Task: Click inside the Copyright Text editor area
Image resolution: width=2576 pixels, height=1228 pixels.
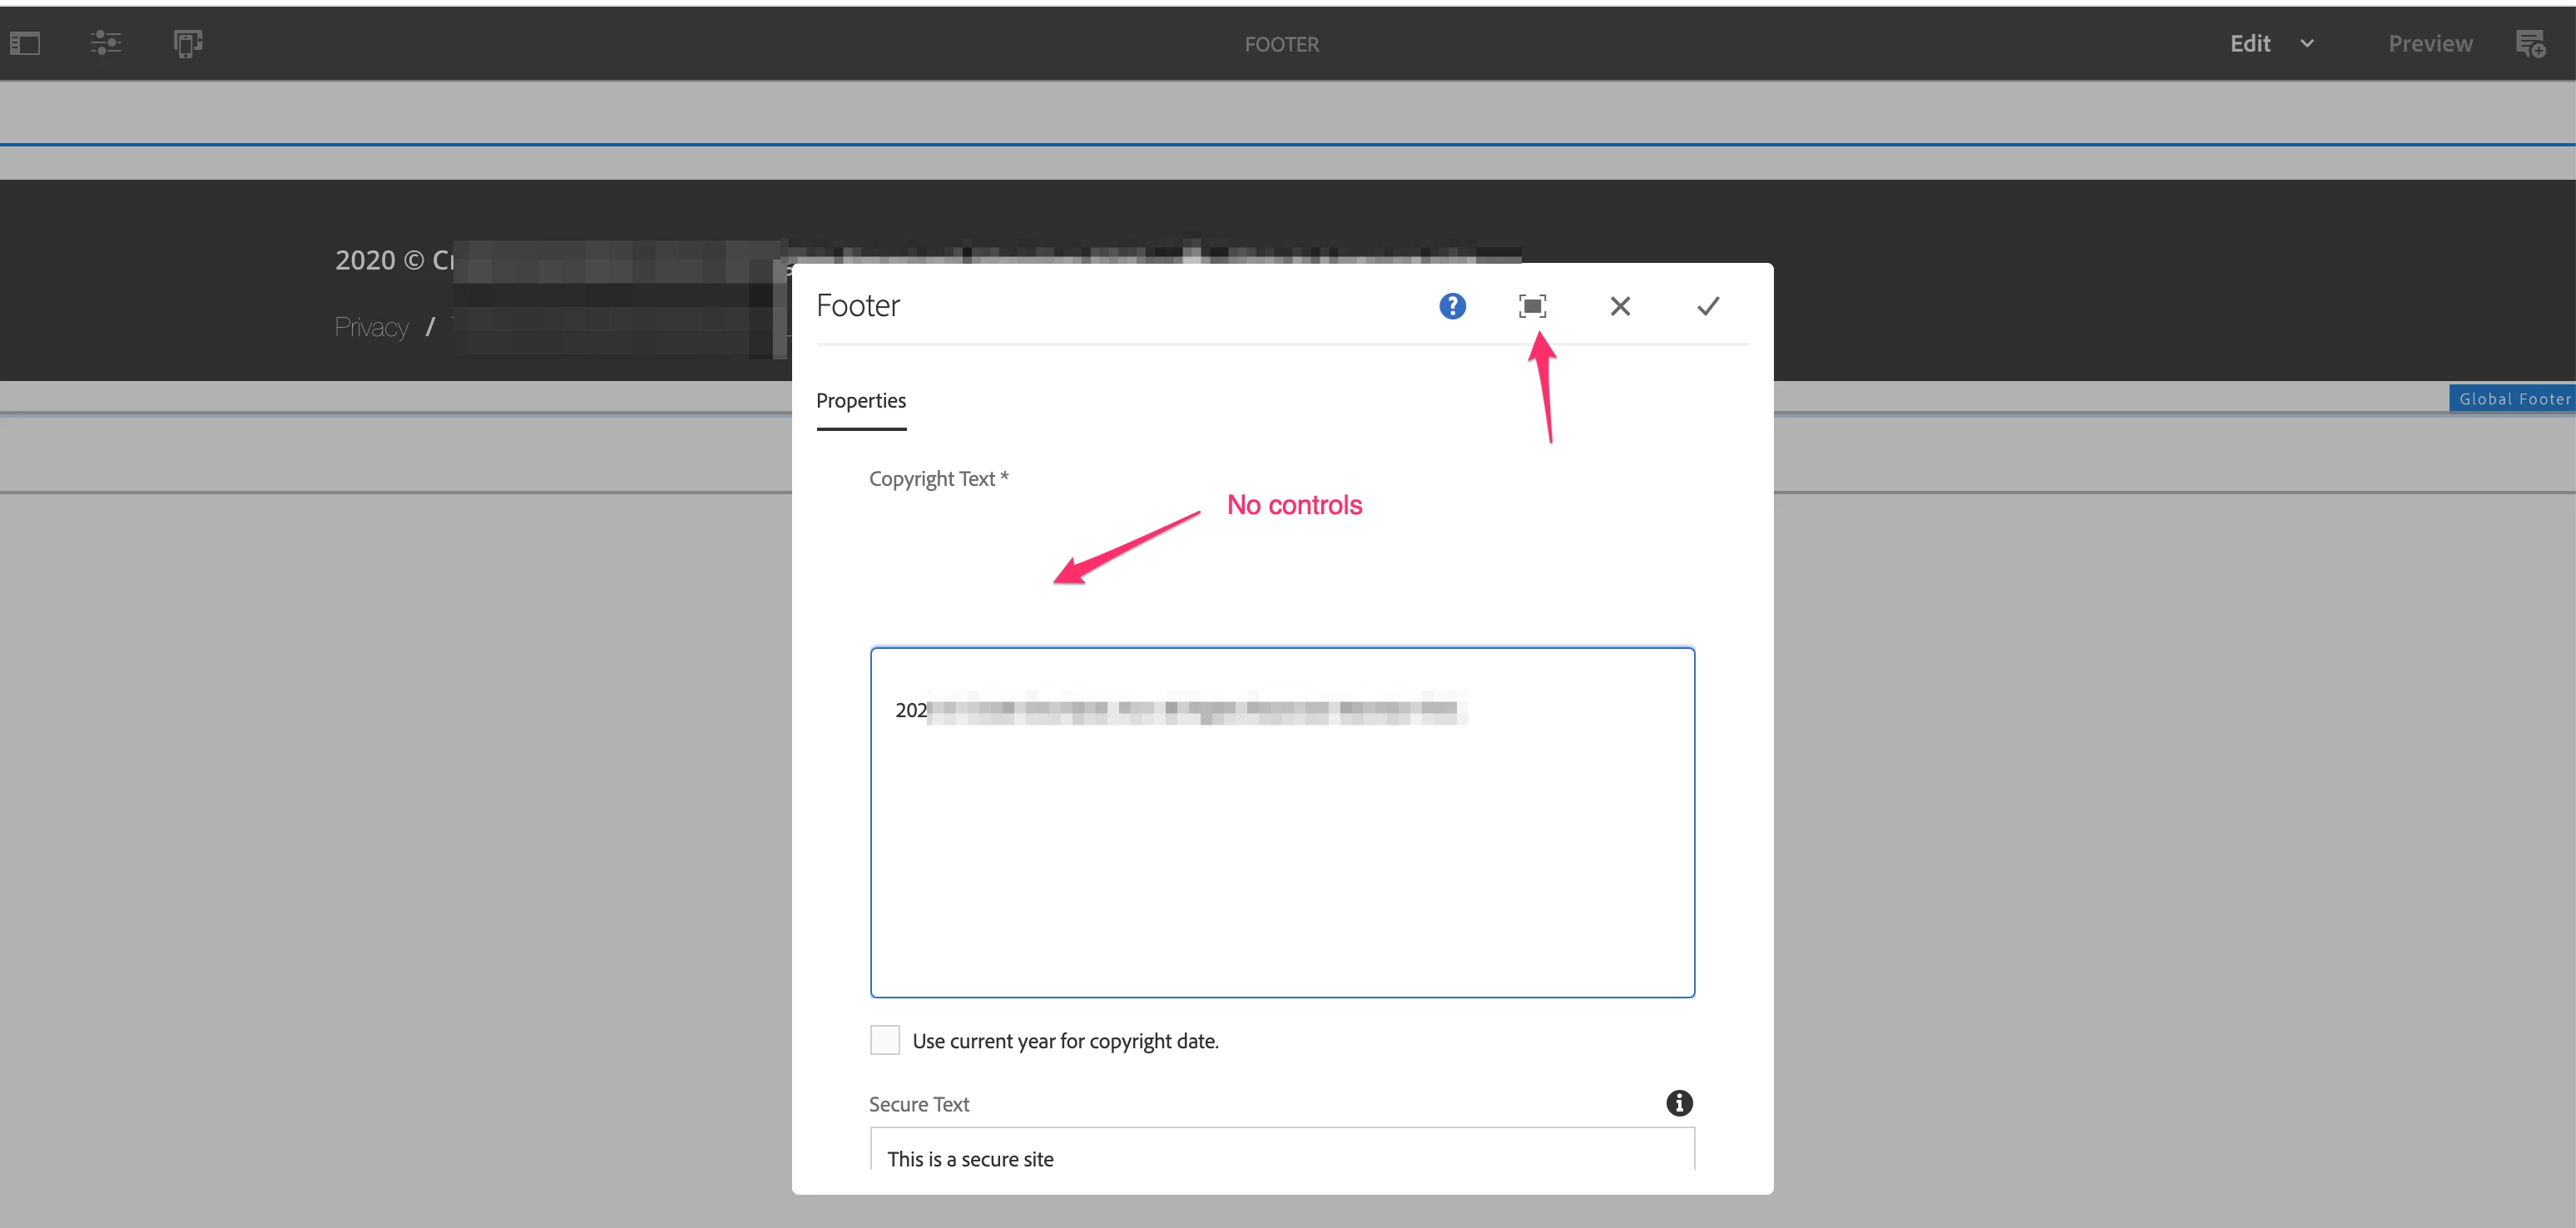Action: [x=1282, y=850]
